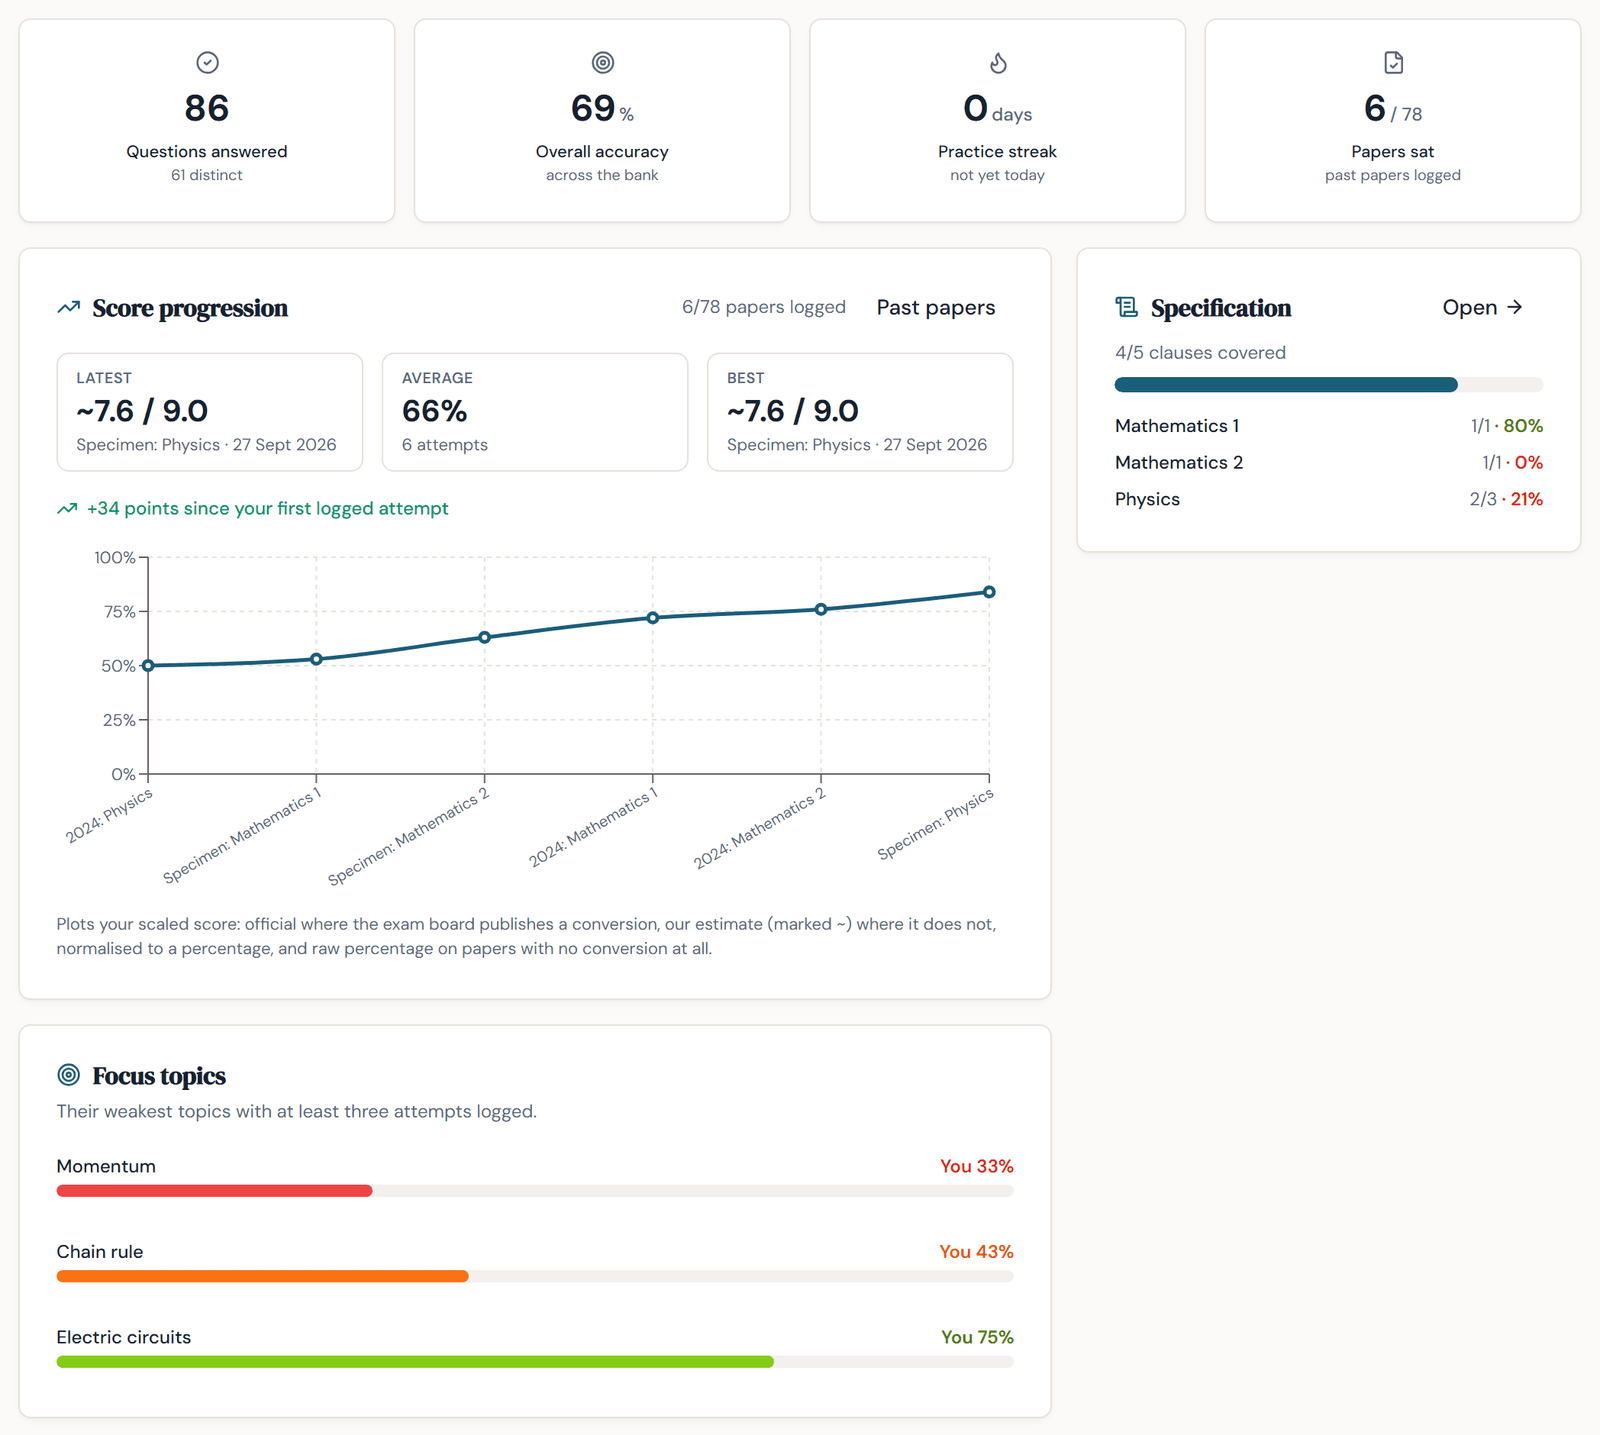This screenshot has height=1435, width=1600.
Task: Click the 'not yet today' streak text
Action: click(998, 175)
